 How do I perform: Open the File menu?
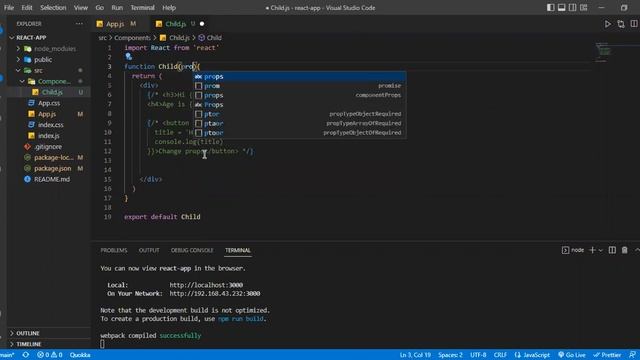[9, 7]
